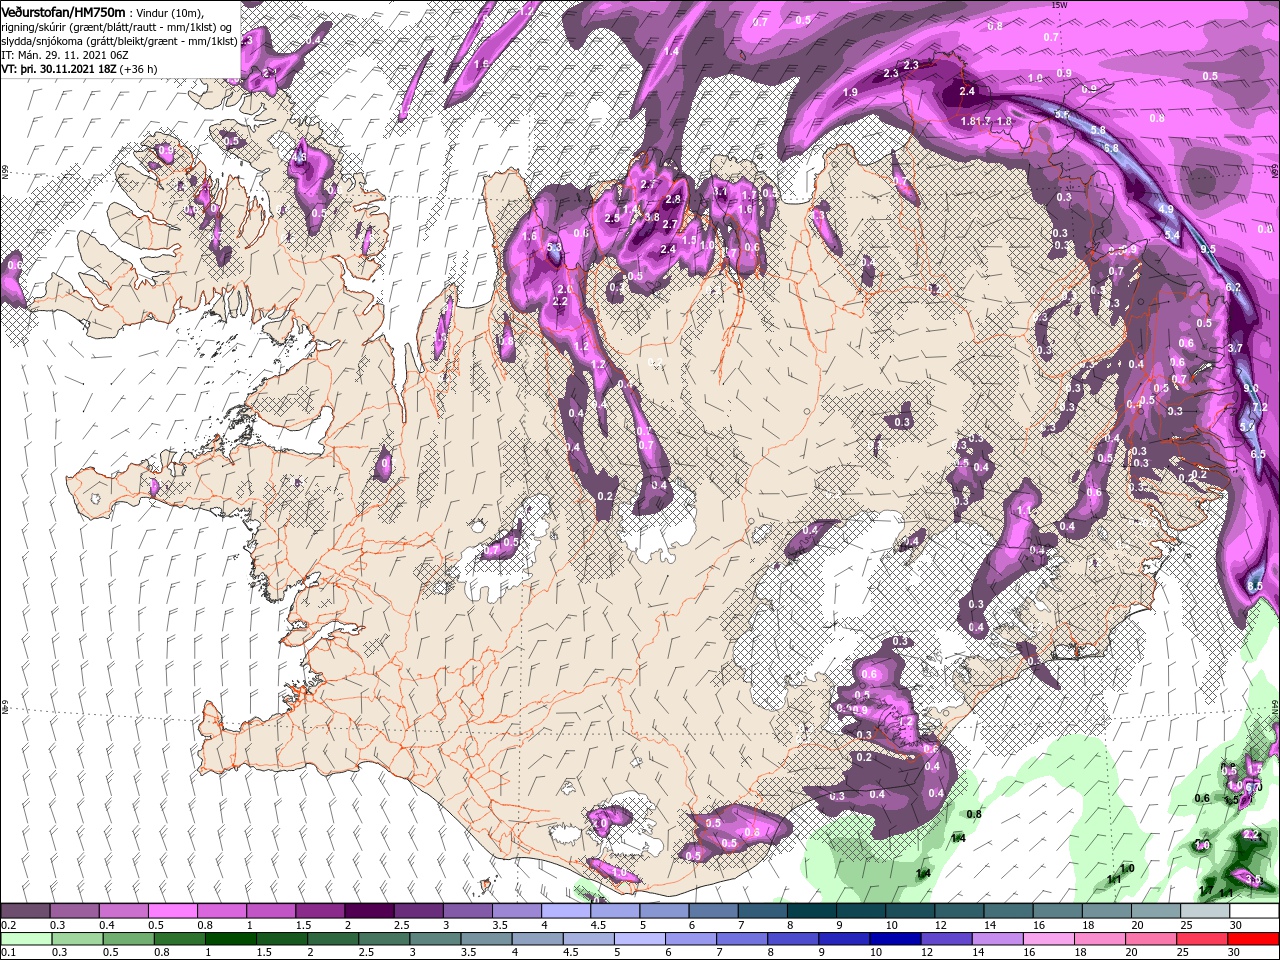
Task: Select snow scale lavender swatch between 4 and 4.5
Action: [565, 912]
